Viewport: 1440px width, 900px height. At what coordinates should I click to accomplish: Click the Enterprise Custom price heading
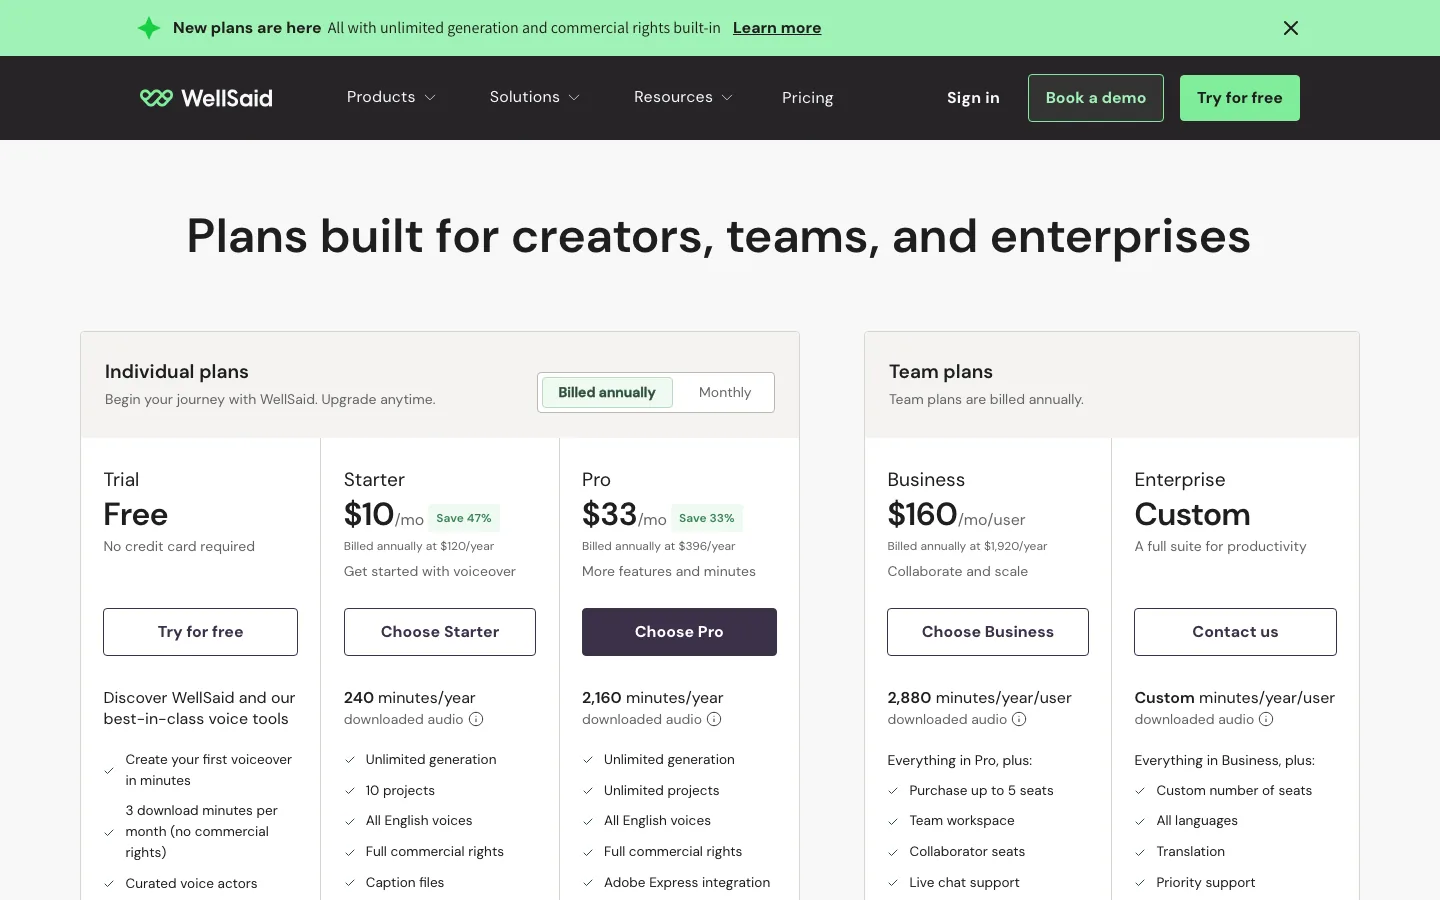1192,514
